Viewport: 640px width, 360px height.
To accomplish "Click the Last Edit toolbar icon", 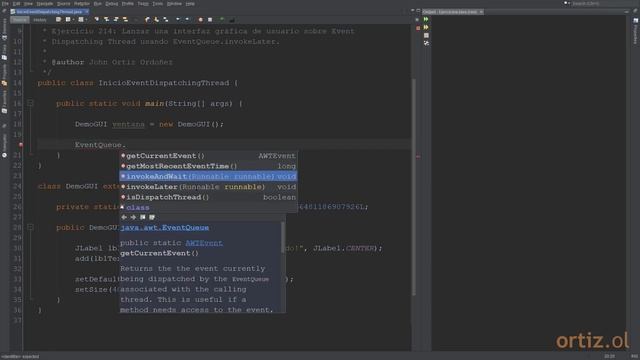I will click(x=58, y=20).
